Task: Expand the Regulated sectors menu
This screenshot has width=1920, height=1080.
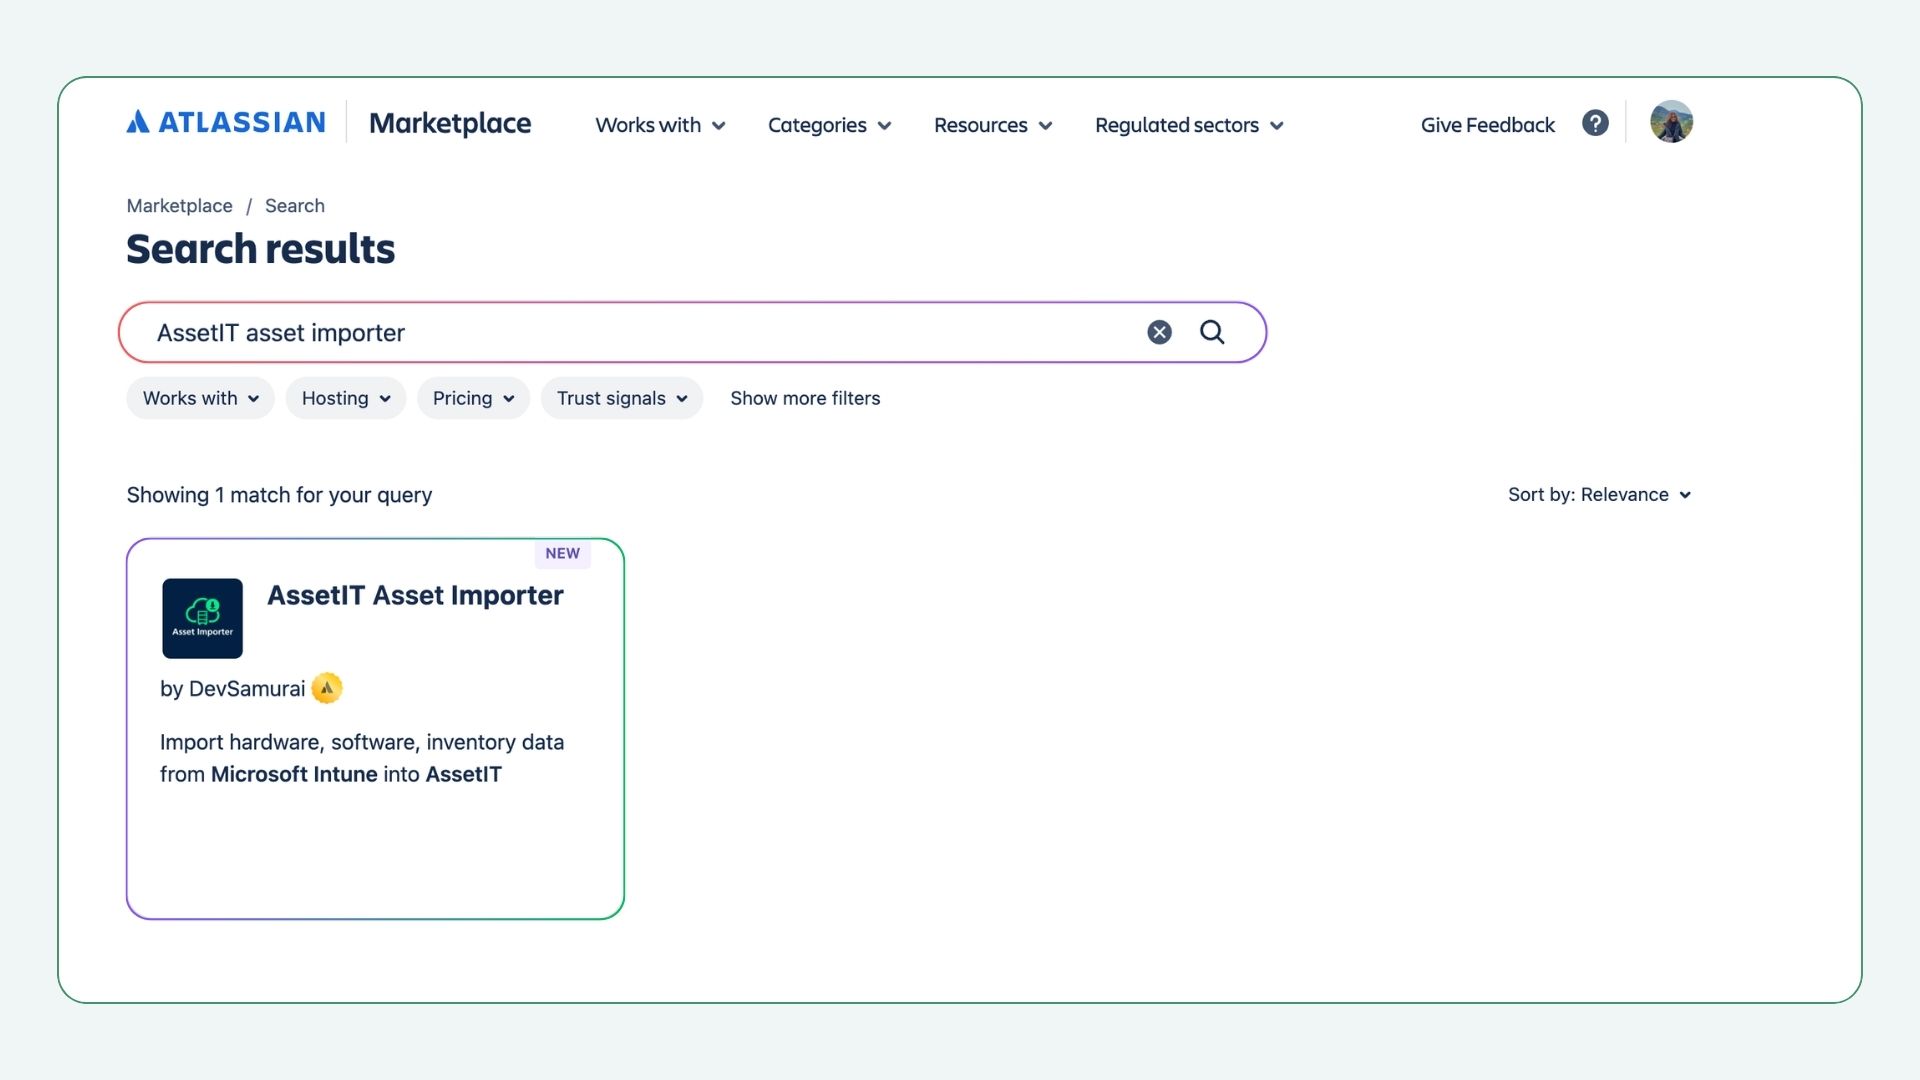Action: pyautogui.click(x=1189, y=125)
